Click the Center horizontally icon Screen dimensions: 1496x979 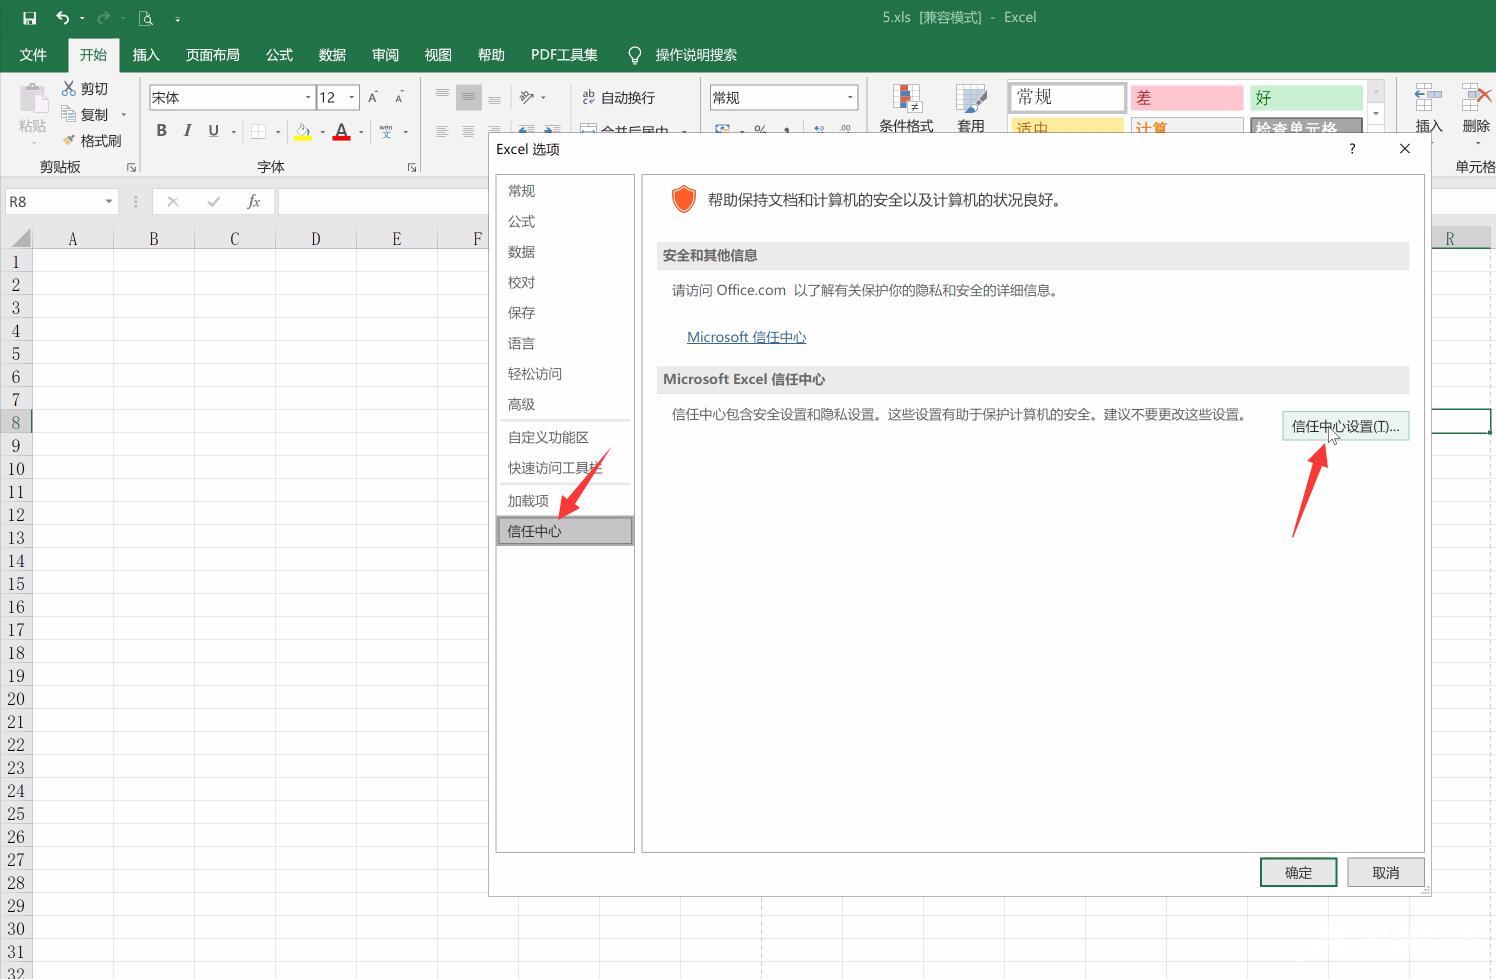point(468,131)
